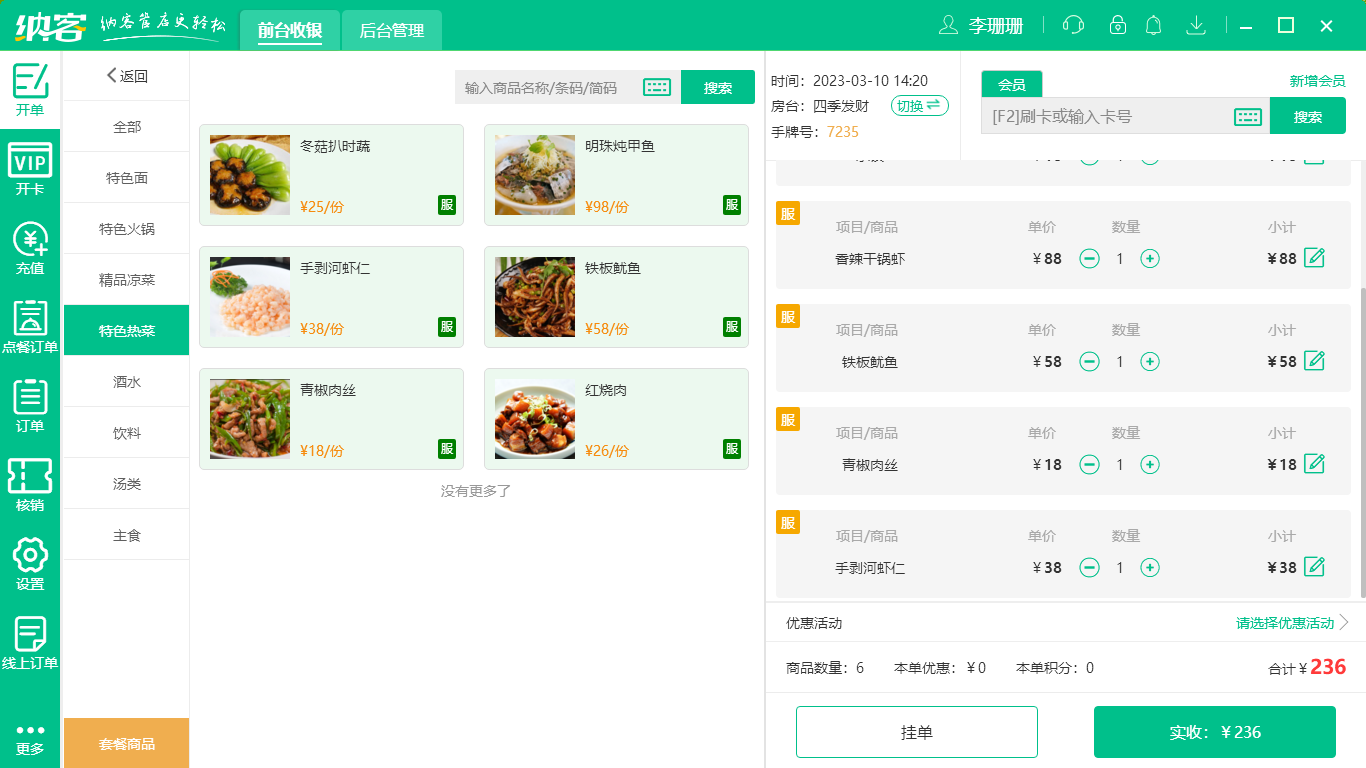Select the 饮料 category

click(x=127, y=433)
